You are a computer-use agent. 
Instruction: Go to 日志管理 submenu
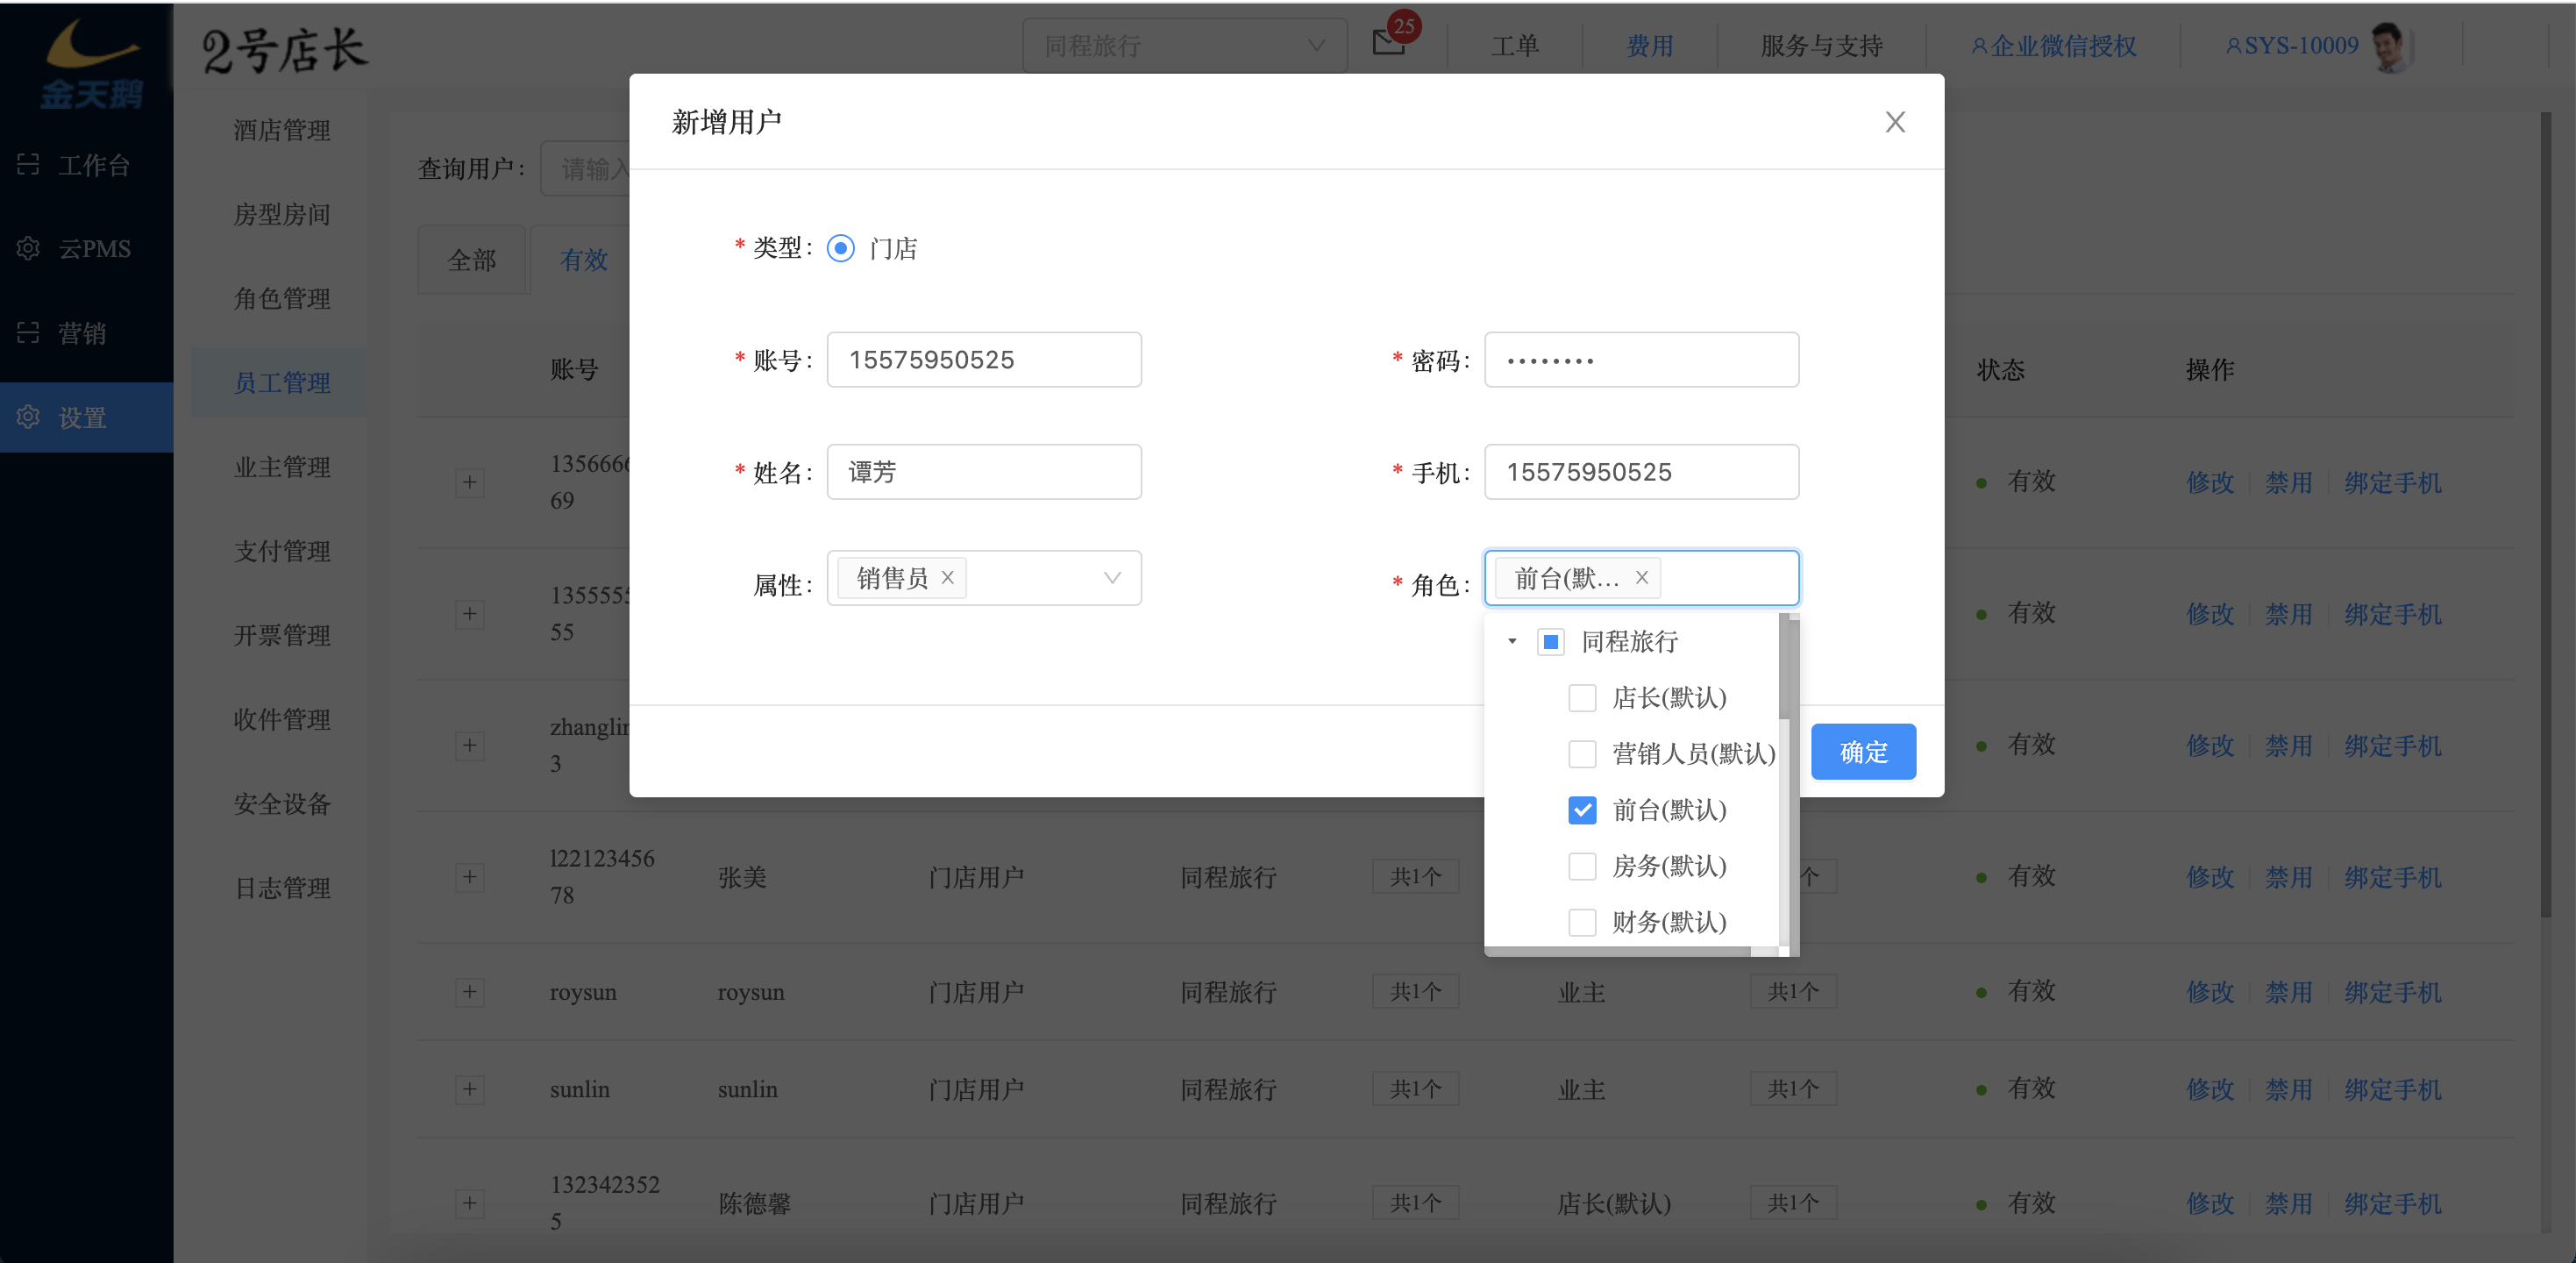[281, 888]
